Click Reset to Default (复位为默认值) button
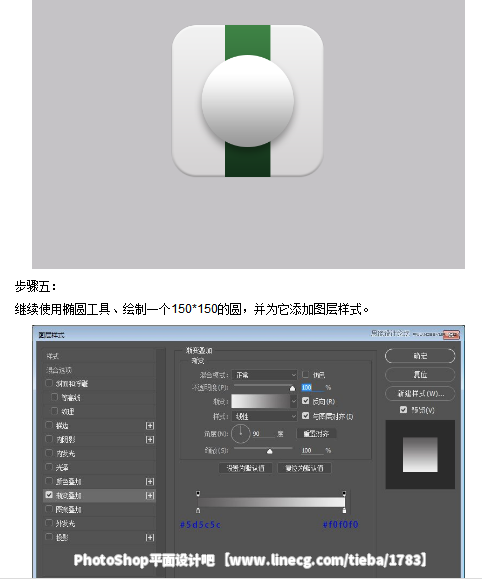Image resolution: width=482 pixels, height=579 pixels. point(304,468)
